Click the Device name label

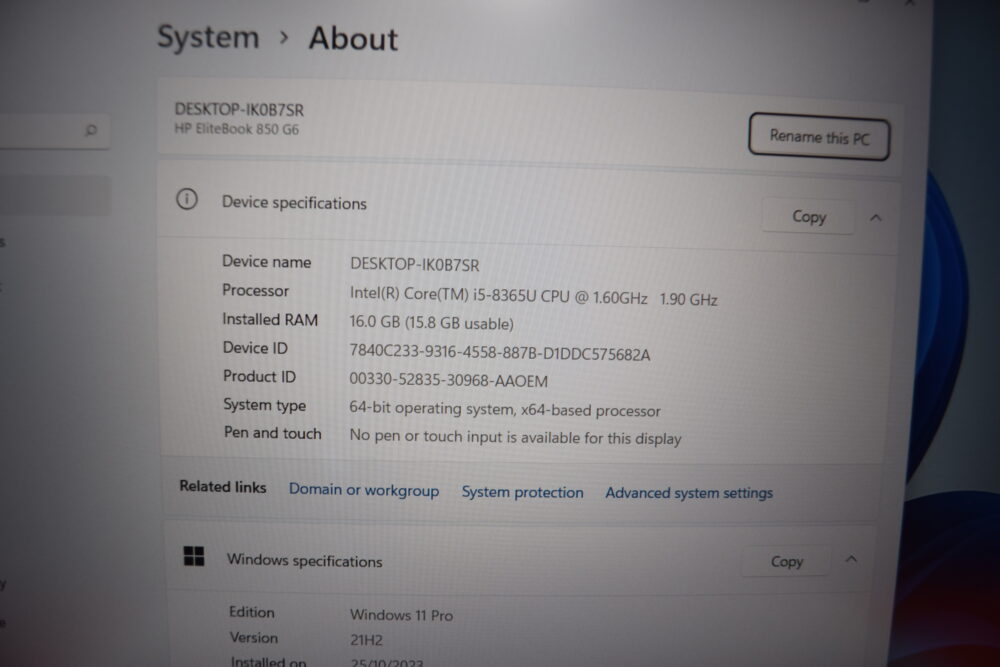click(267, 261)
